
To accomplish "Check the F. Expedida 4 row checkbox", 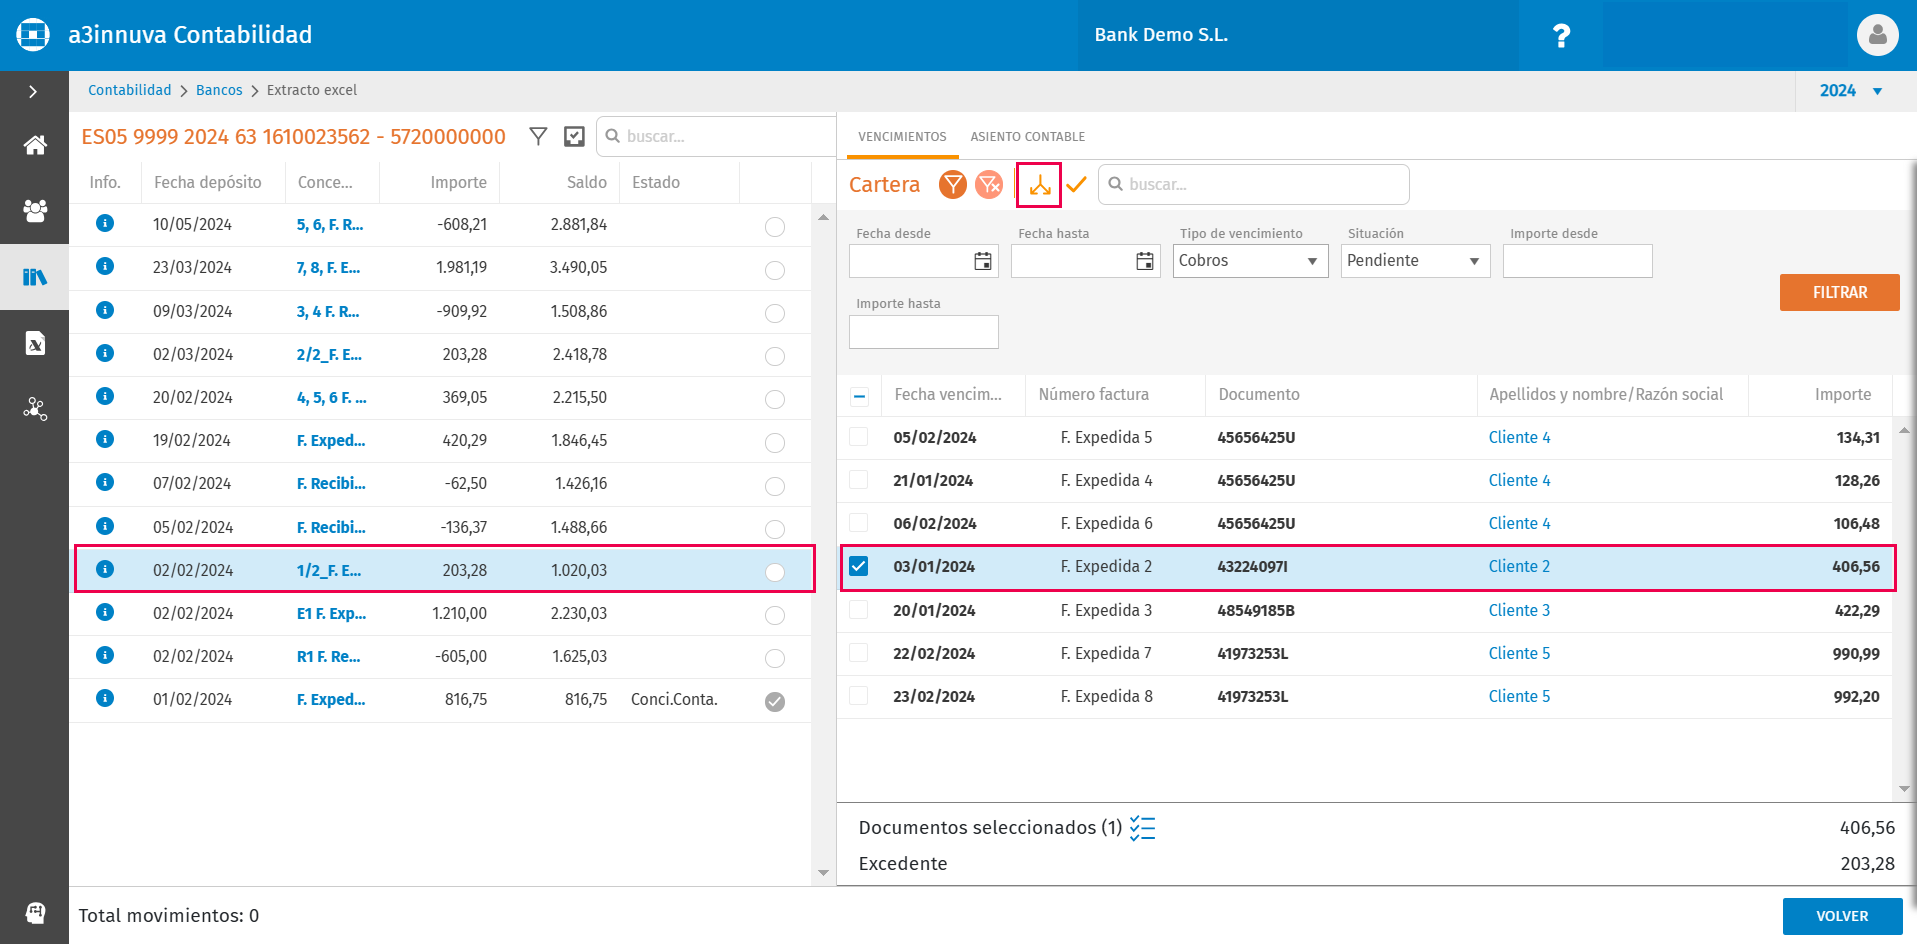I will click(859, 480).
